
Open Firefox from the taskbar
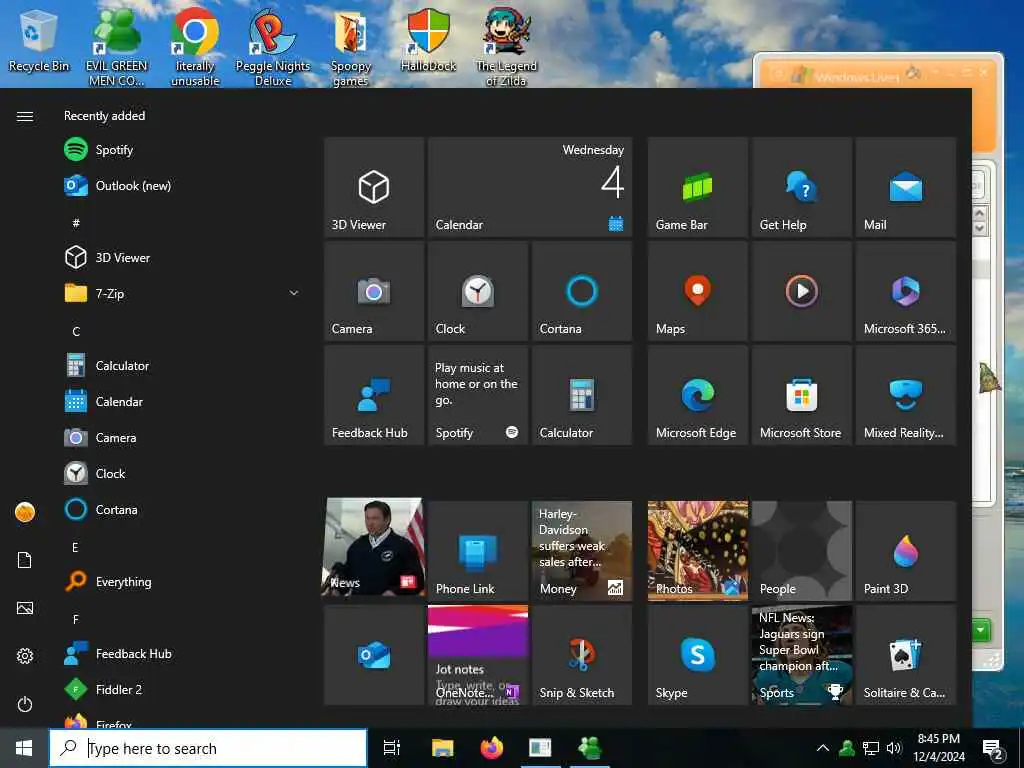(492, 748)
